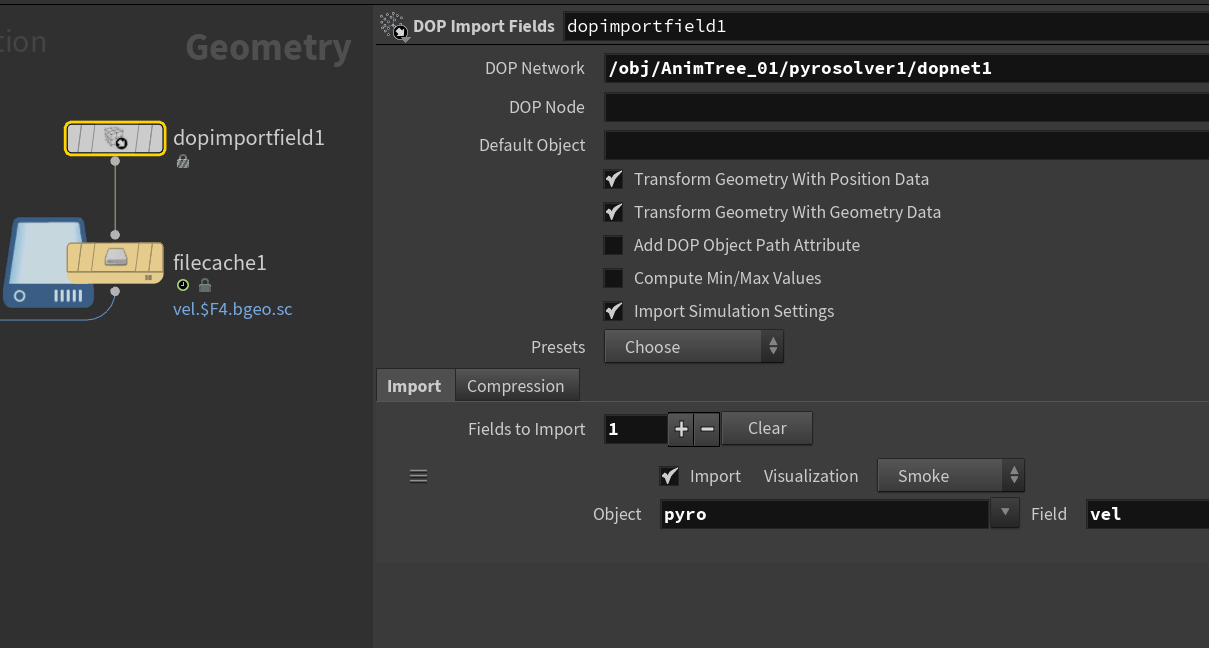The height and width of the screenshot is (648, 1209).
Task: Enable Add DOP Object Path Attribute
Action: pos(613,246)
